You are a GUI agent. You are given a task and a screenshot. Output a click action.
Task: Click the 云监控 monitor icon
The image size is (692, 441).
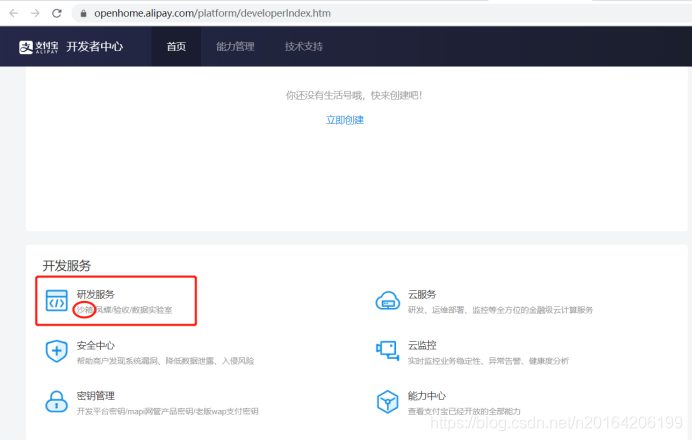387,351
